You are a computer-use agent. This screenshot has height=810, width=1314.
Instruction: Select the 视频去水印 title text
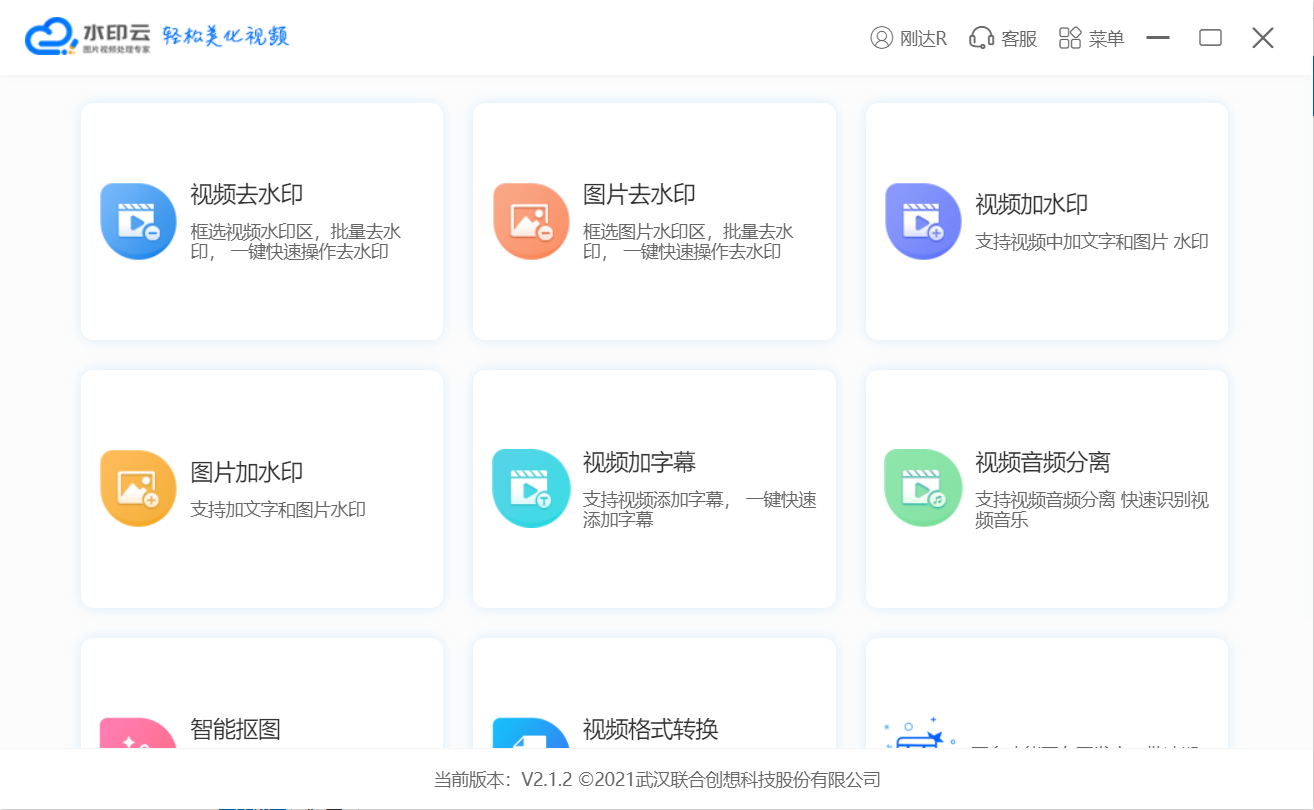point(246,194)
